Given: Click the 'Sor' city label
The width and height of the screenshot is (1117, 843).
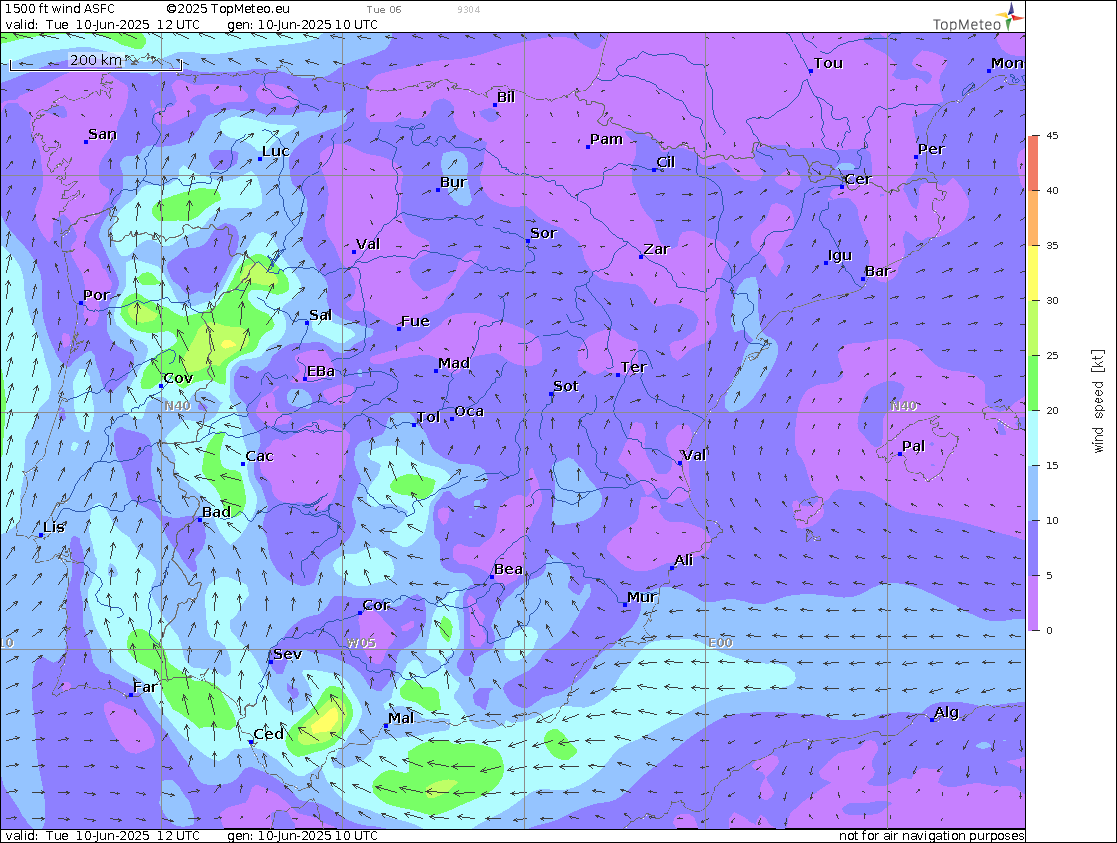Looking at the screenshot, I should click(544, 233).
